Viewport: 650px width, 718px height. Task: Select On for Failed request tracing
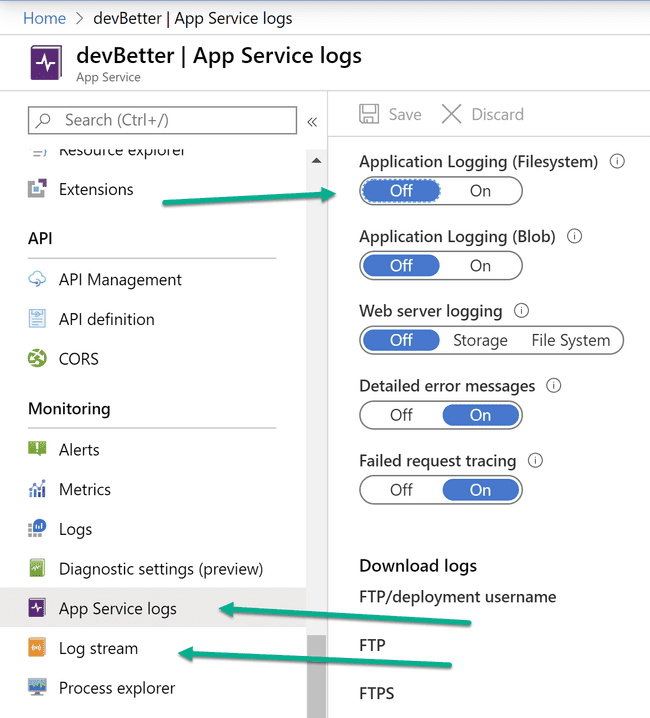coord(480,490)
